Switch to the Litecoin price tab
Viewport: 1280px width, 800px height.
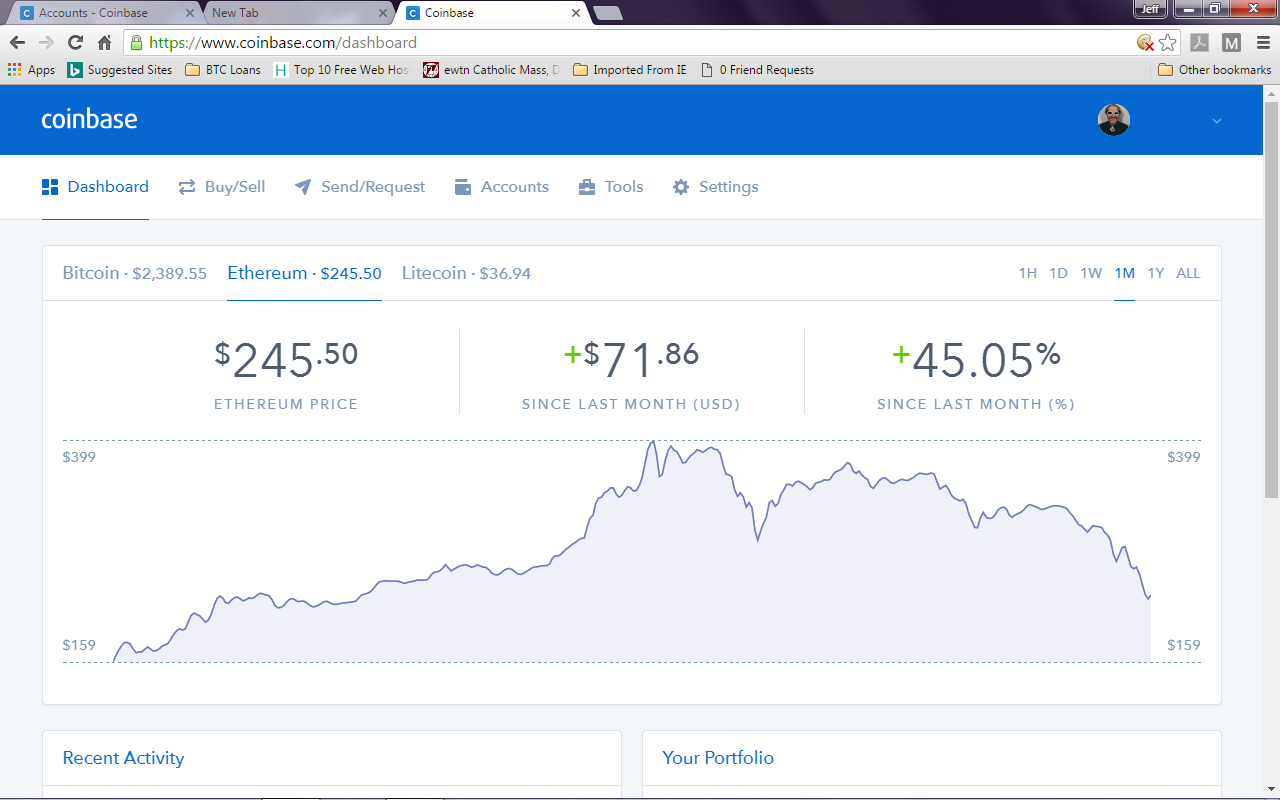[x=466, y=273]
